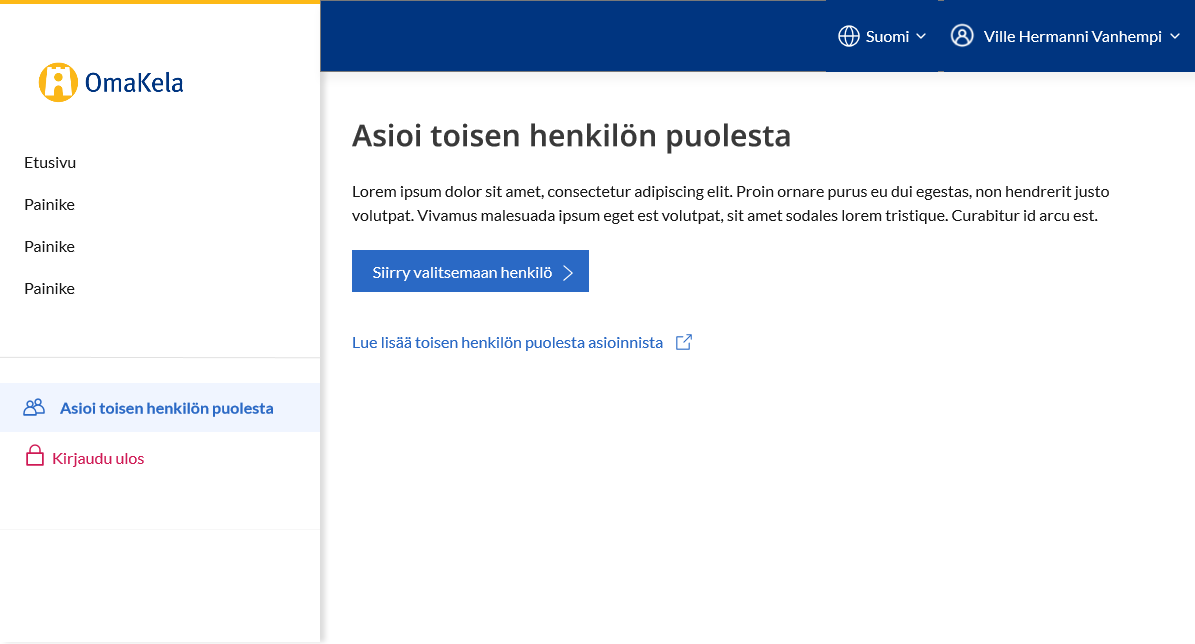Expand the chevron beside the user name
The width and height of the screenshot is (1195, 644).
pyautogui.click(x=1175, y=37)
